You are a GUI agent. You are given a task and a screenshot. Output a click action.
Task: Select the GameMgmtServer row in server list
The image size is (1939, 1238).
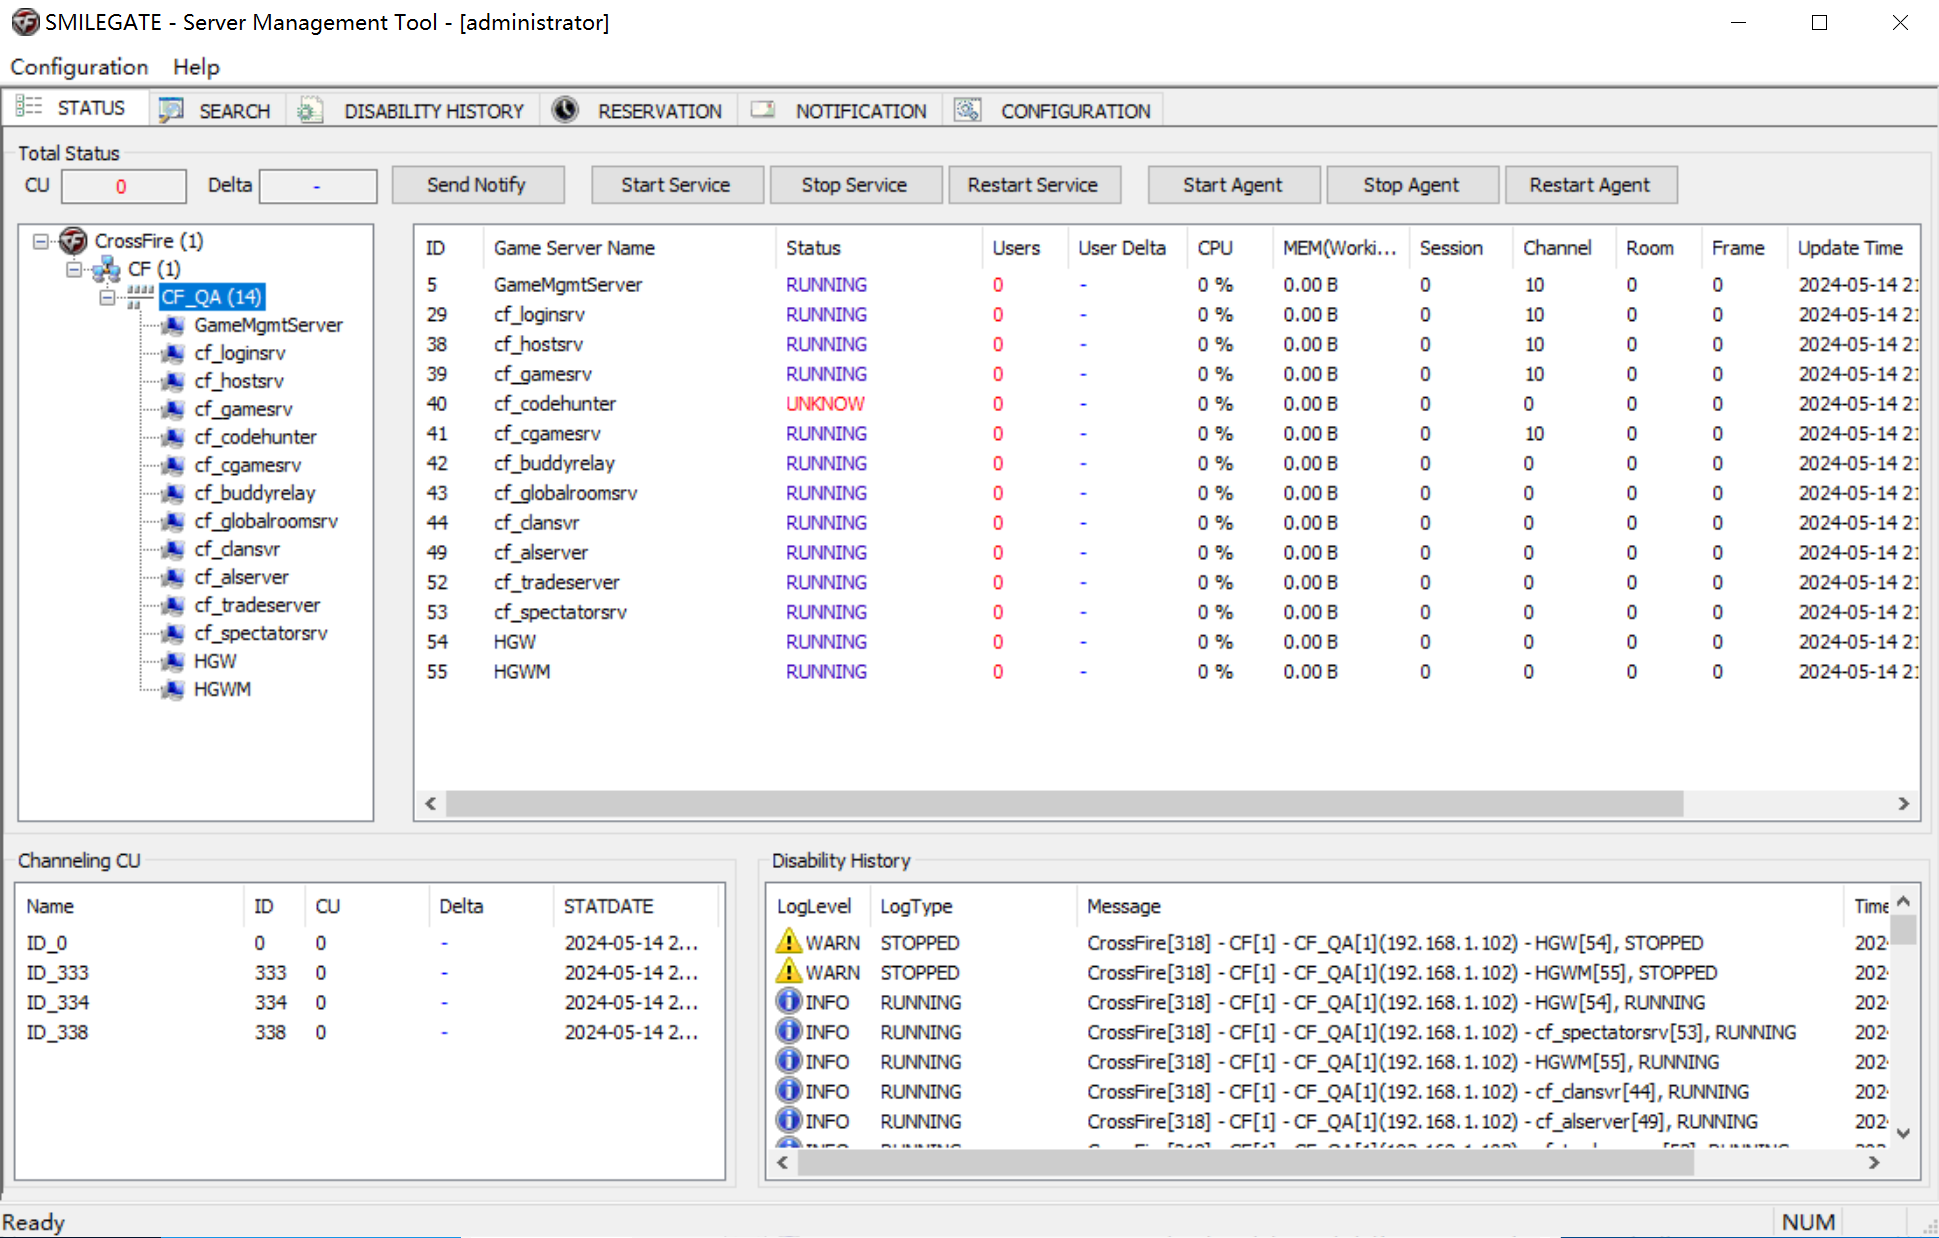tap(1166, 285)
